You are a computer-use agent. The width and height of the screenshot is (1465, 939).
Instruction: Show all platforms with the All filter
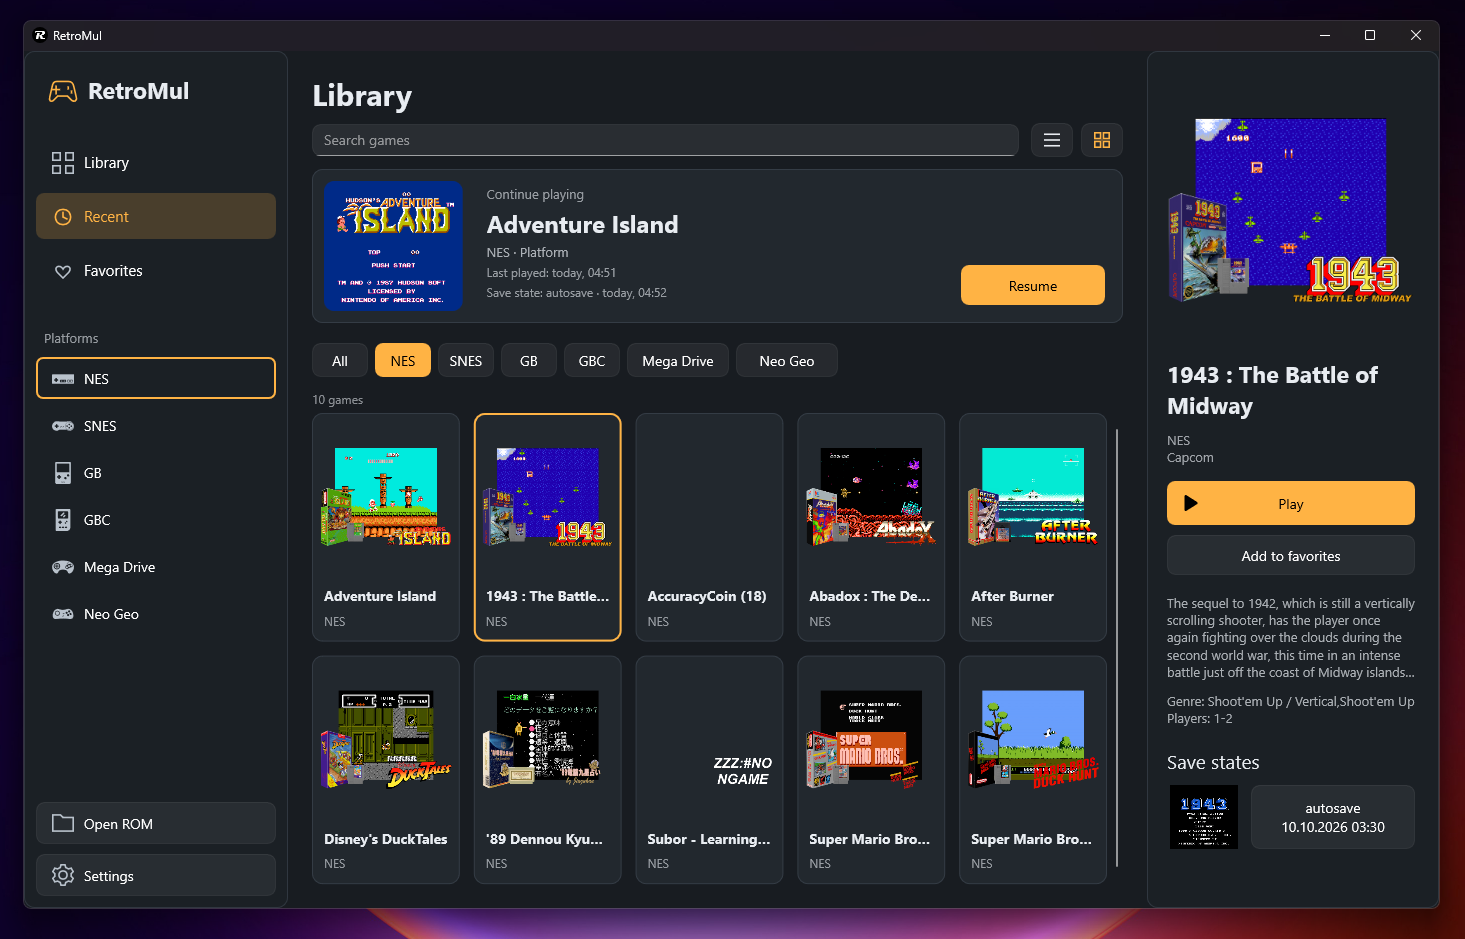pos(340,361)
